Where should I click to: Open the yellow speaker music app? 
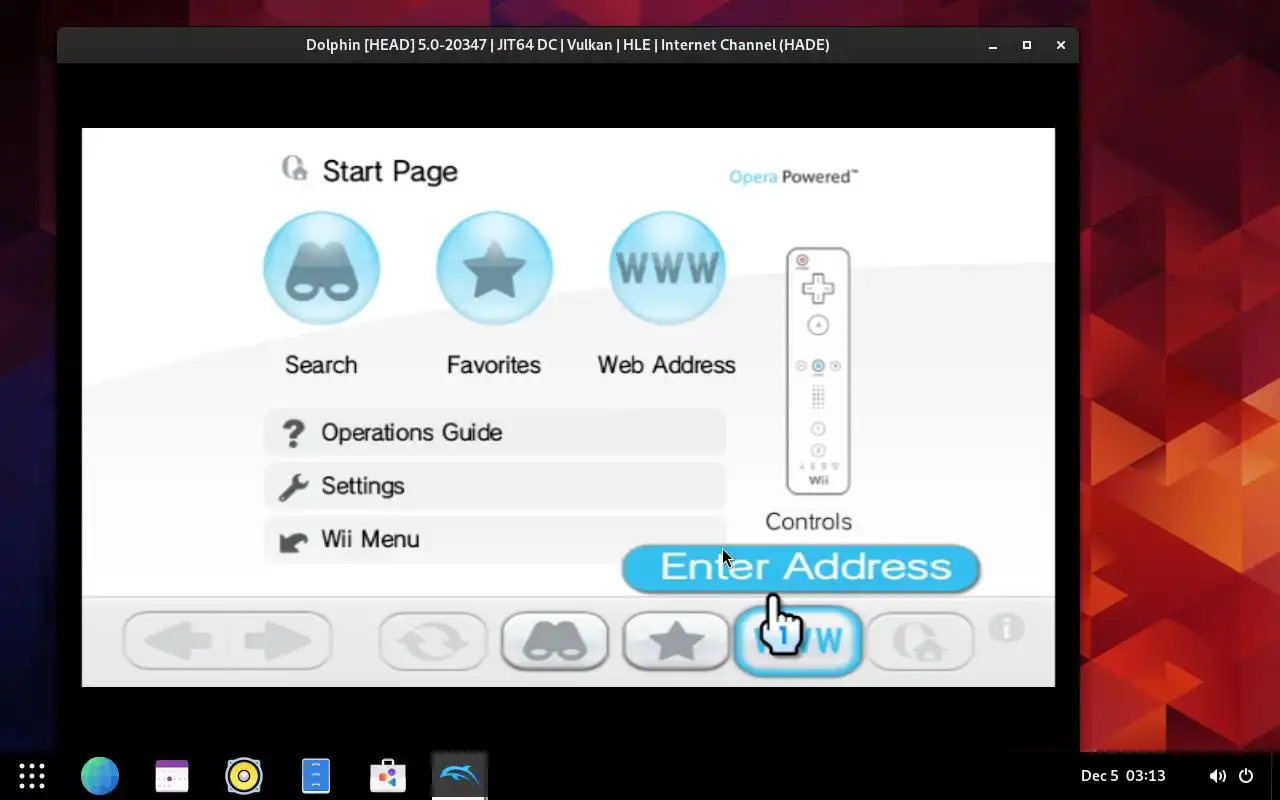[244, 776]
